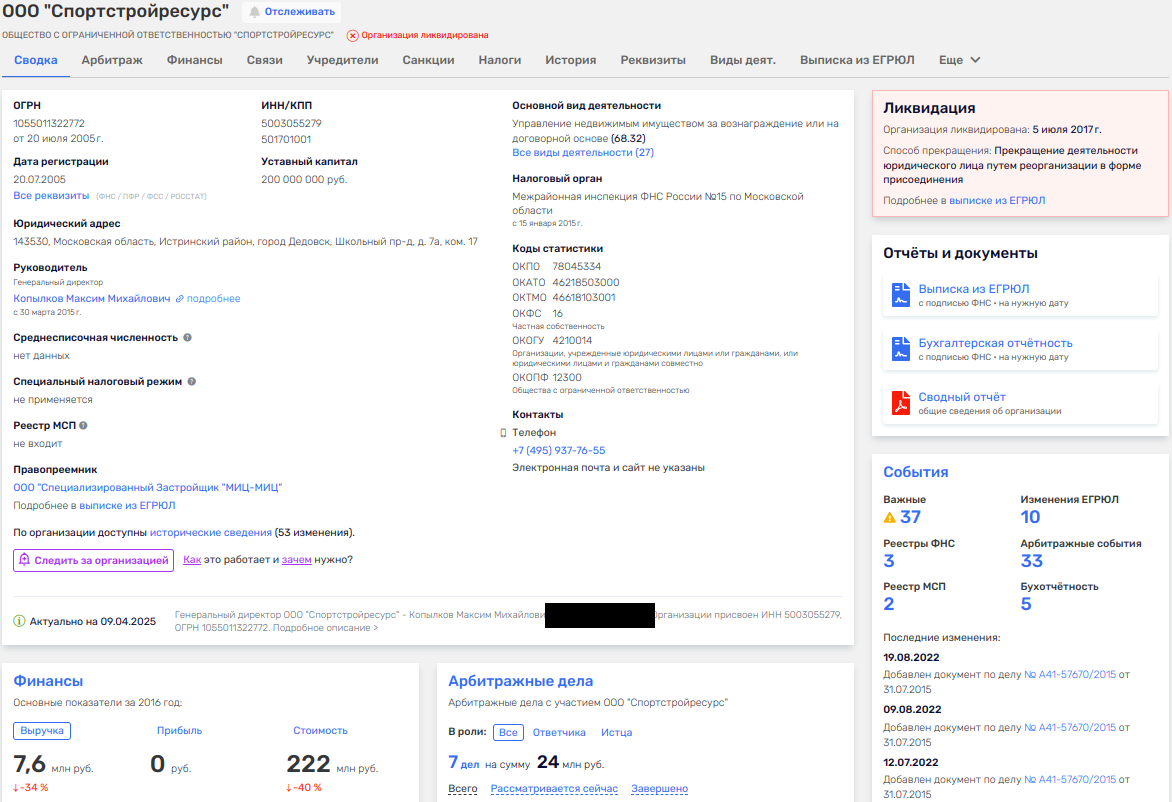Open the Виды деят. tab
The width and height of the screenshot is (1172, 802).
point(743,60)
